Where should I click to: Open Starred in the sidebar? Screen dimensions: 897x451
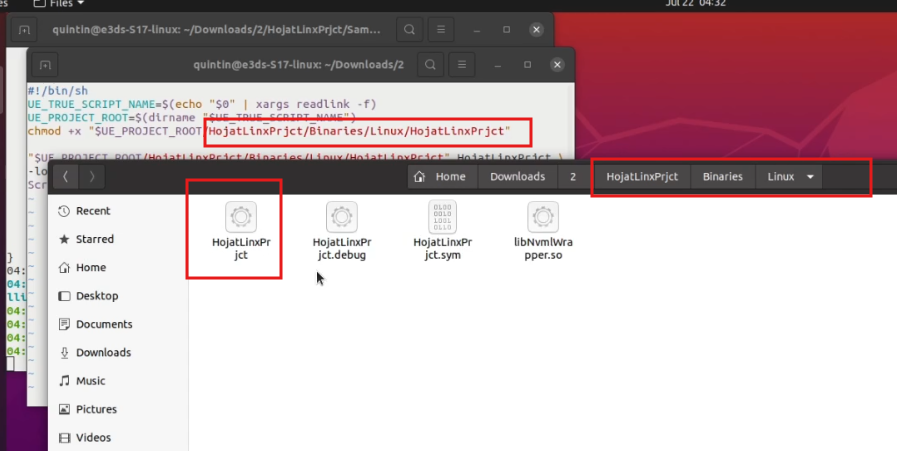pos(94,239)
